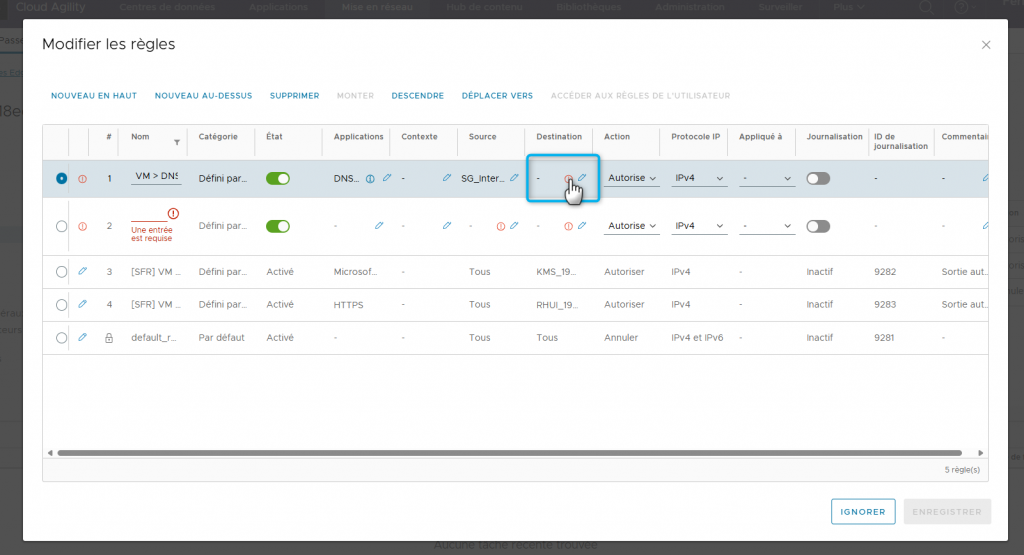Open the Action dropdown for rule 1
The height and width of the screenshot is (555, 1024).
tap(632, 178)
